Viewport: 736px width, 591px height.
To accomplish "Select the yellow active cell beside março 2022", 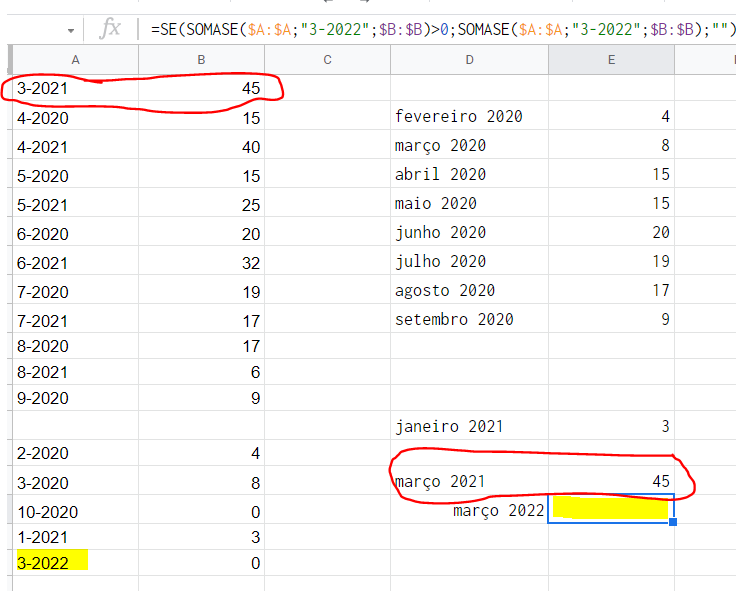I will (x=611, y=508).
